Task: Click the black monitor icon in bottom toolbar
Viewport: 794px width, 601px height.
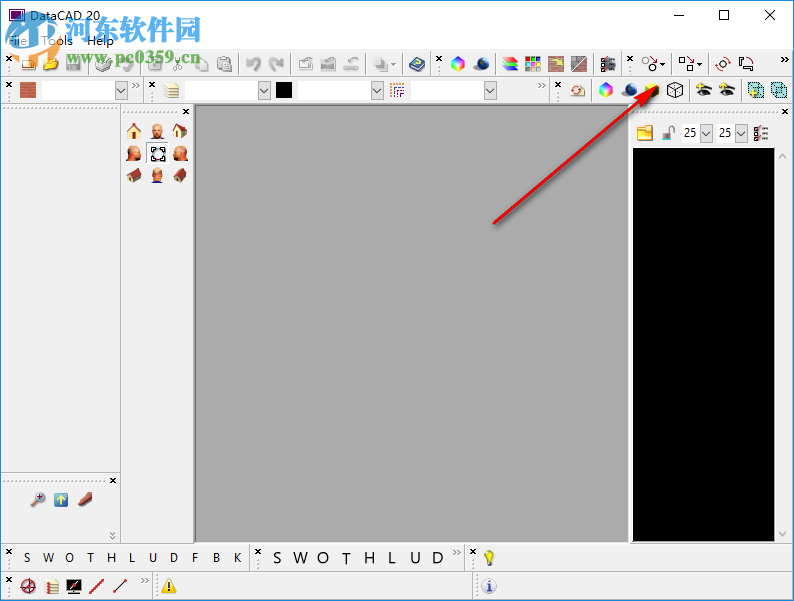Action: [x=74, y=586]
